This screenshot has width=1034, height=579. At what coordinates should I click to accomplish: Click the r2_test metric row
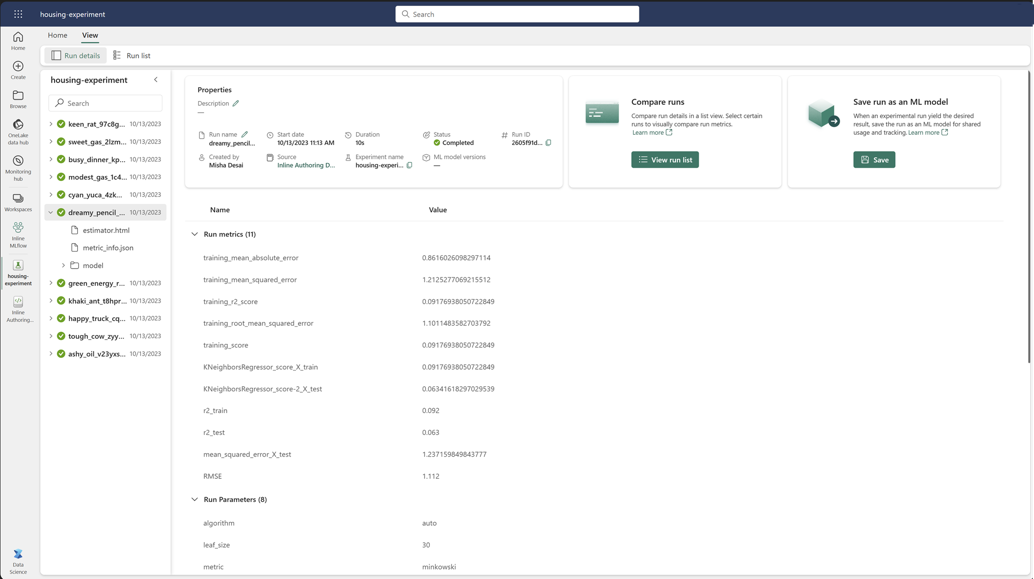(593, 433)
